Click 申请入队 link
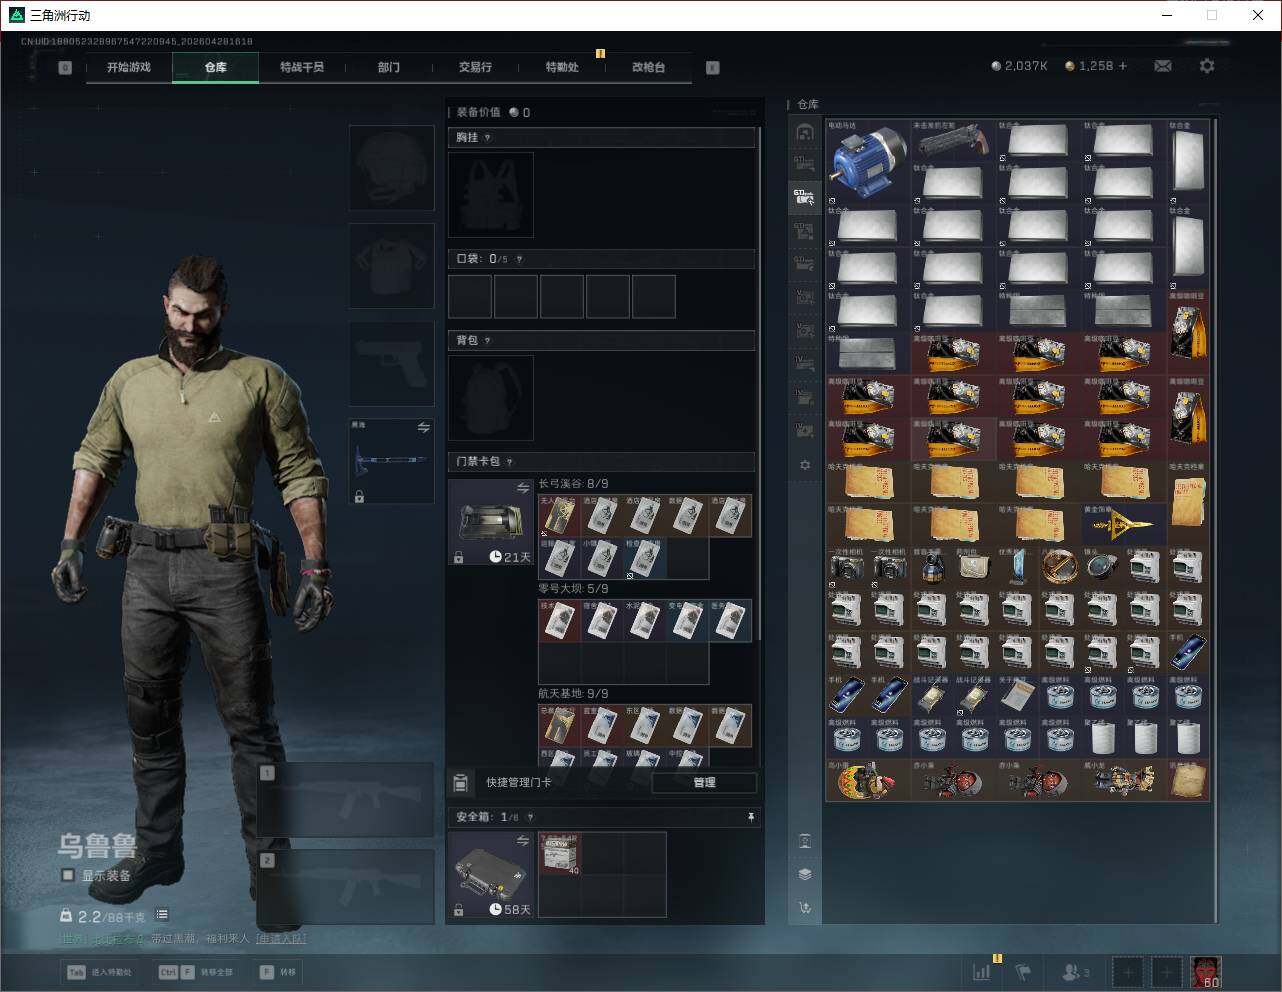The width and height of the screenshot is (1282, 992). point(281,939)
